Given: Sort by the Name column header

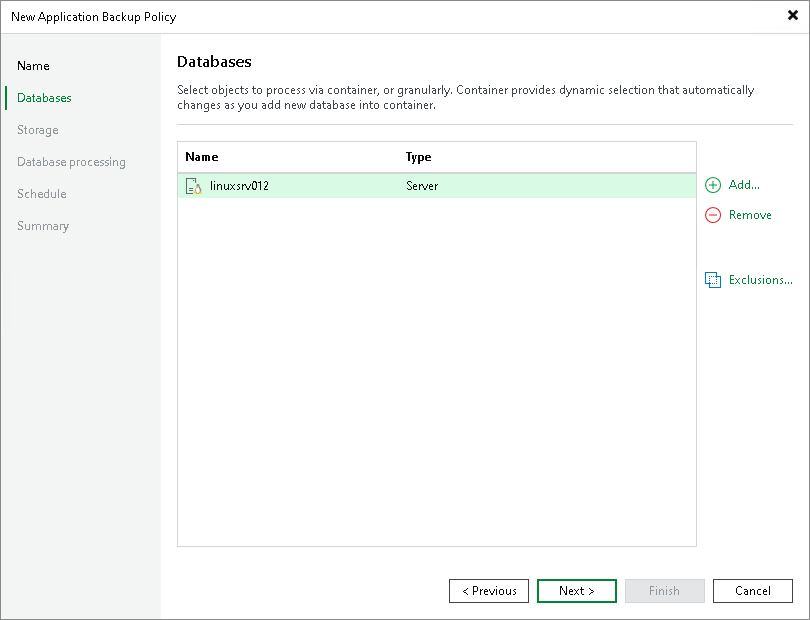Looking at the screenshot, I should [x=202, y=157].
